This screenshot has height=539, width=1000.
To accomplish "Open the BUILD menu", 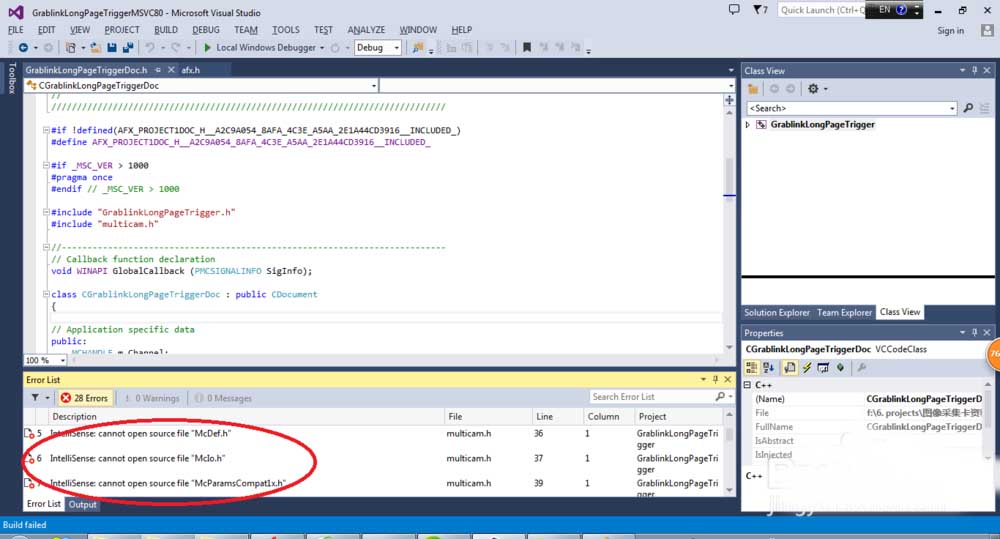I will pos(166,30).
